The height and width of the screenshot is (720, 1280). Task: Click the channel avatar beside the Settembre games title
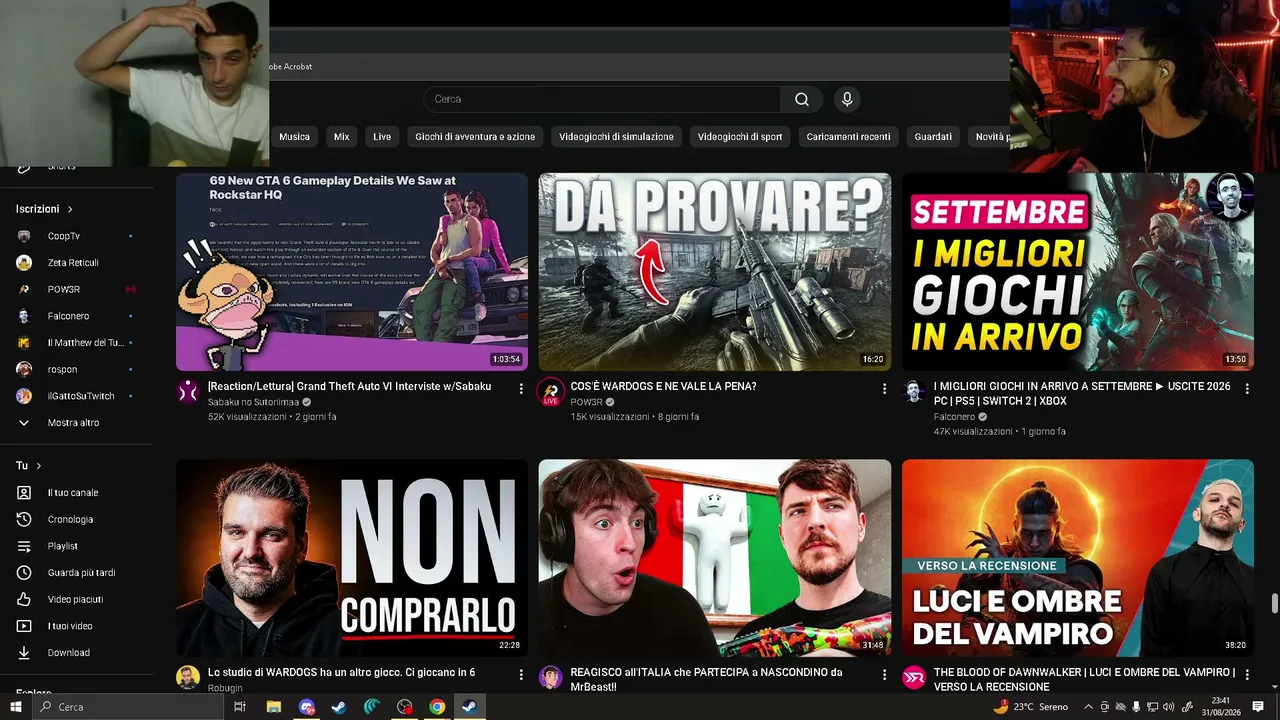(x=914, y=391)
